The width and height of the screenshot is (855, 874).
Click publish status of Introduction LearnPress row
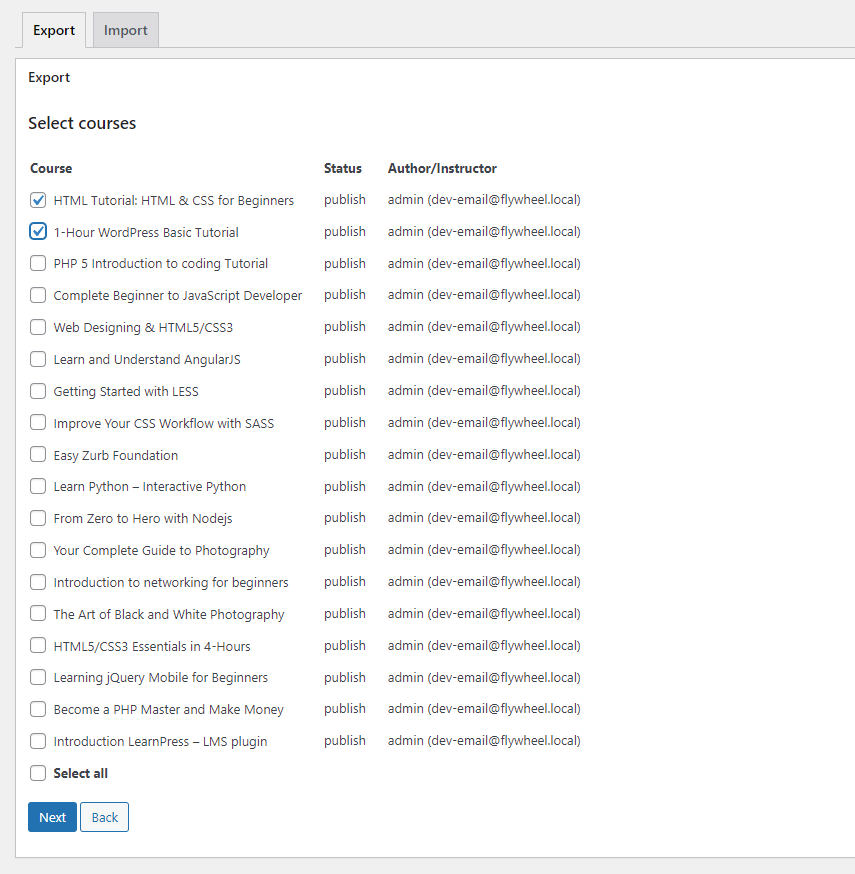pyautogui.click(x=345, y=741)
